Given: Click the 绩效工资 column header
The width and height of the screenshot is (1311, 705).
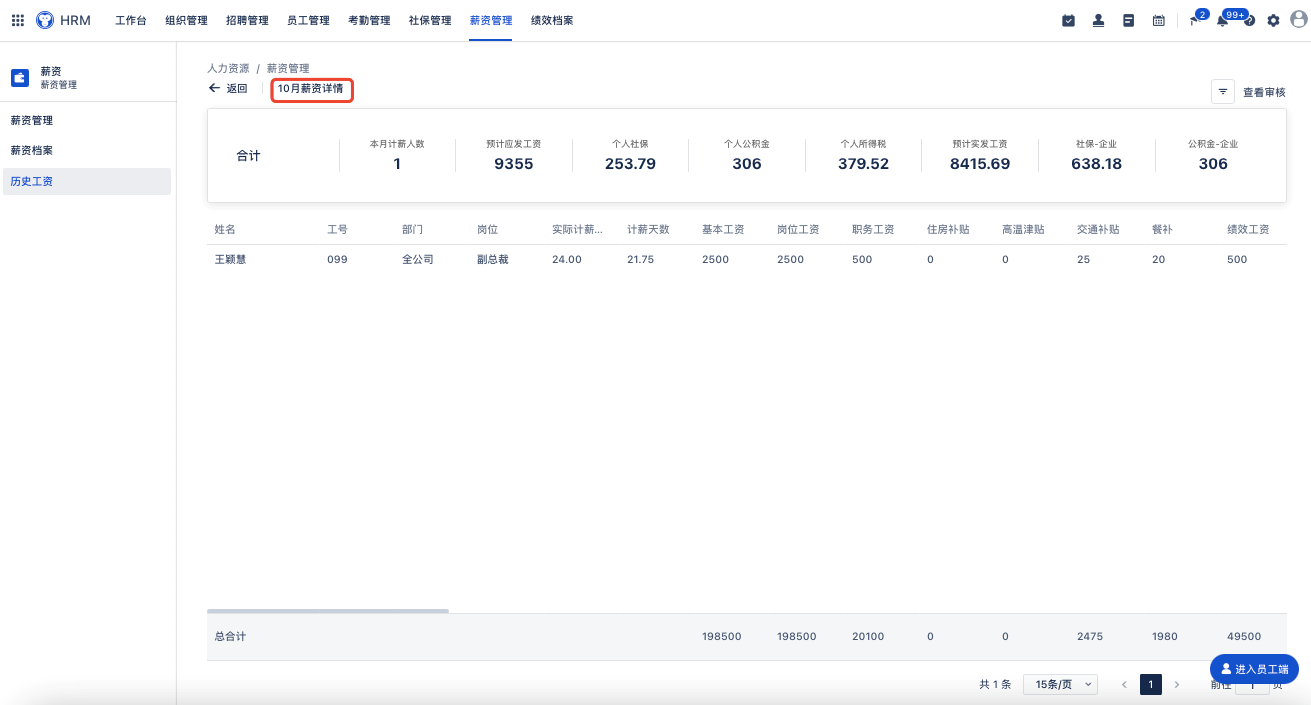Looking at the screenshot, I should point(1248,229).
